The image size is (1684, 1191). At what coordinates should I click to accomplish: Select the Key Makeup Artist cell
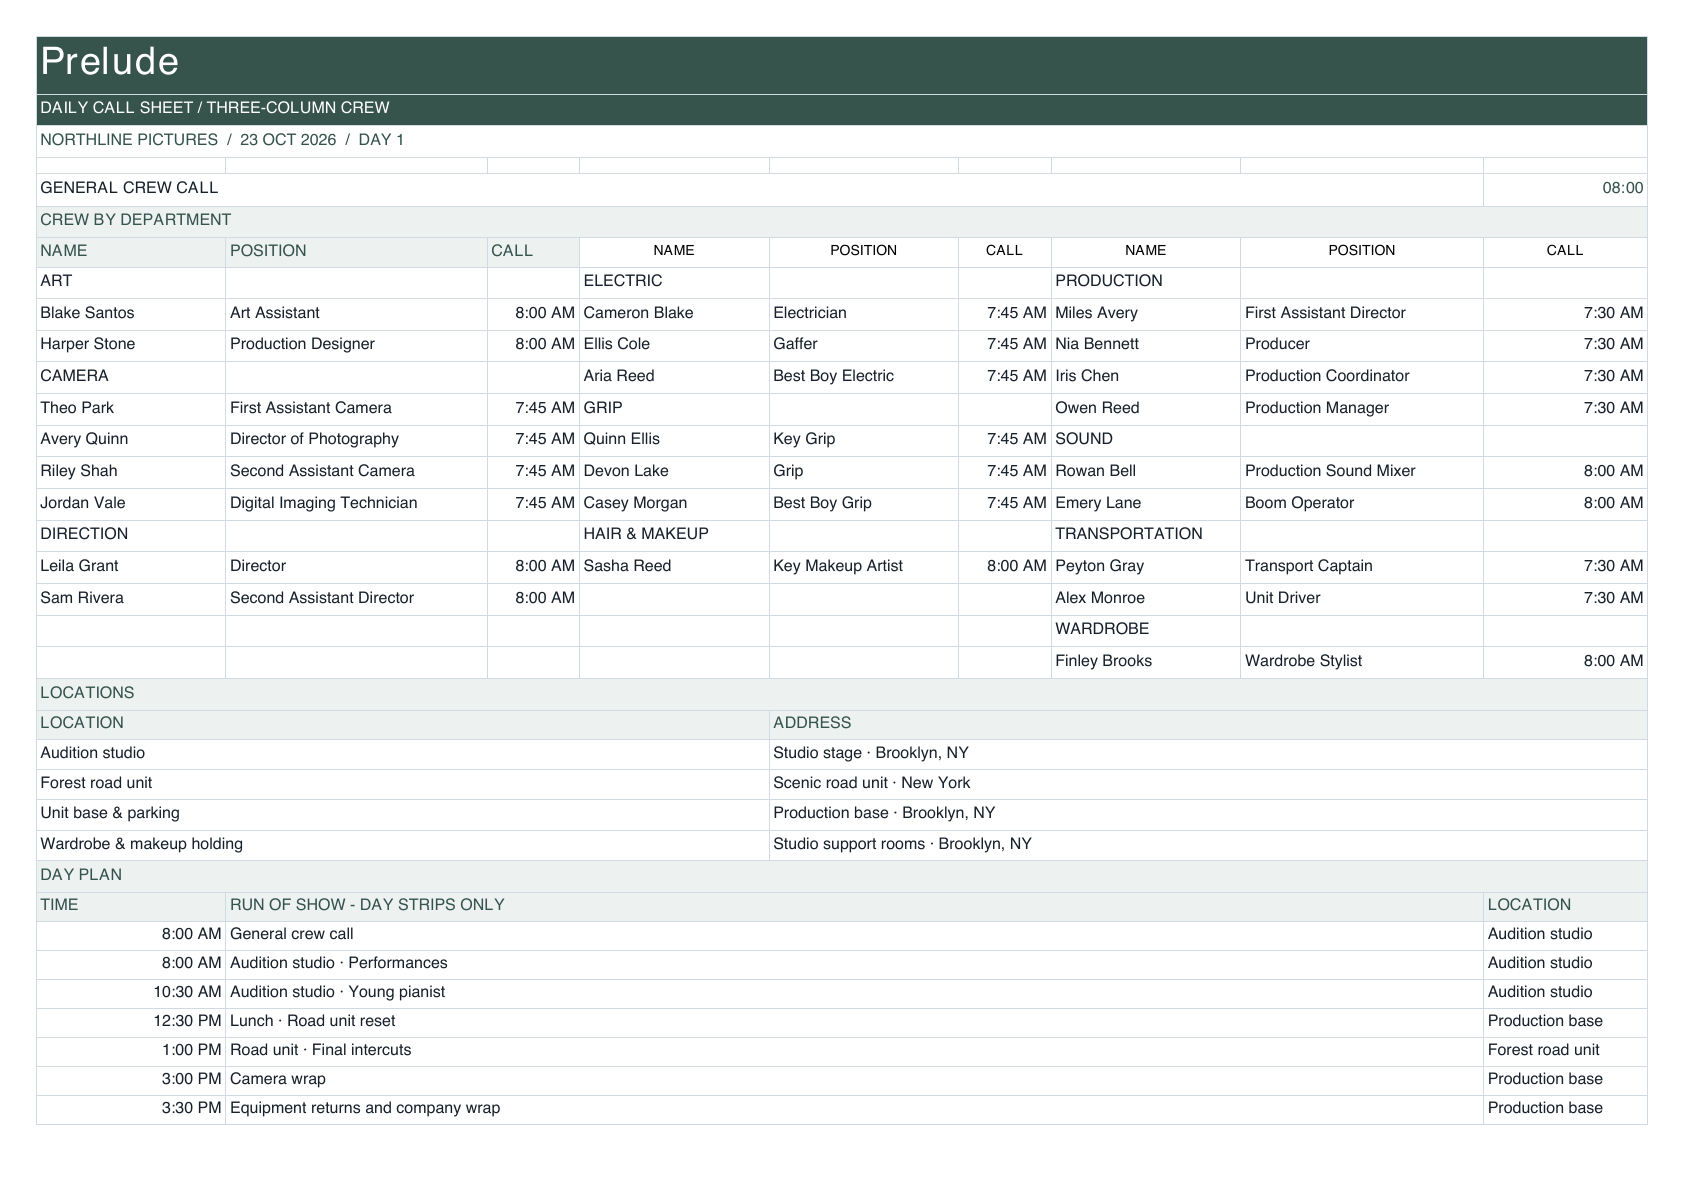click(864, 566)
